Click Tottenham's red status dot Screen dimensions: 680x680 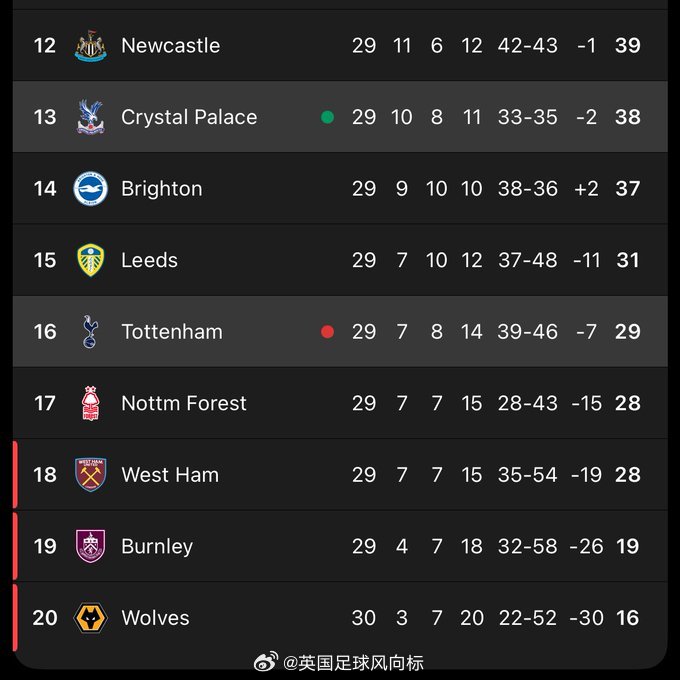(x=327, y=332)
